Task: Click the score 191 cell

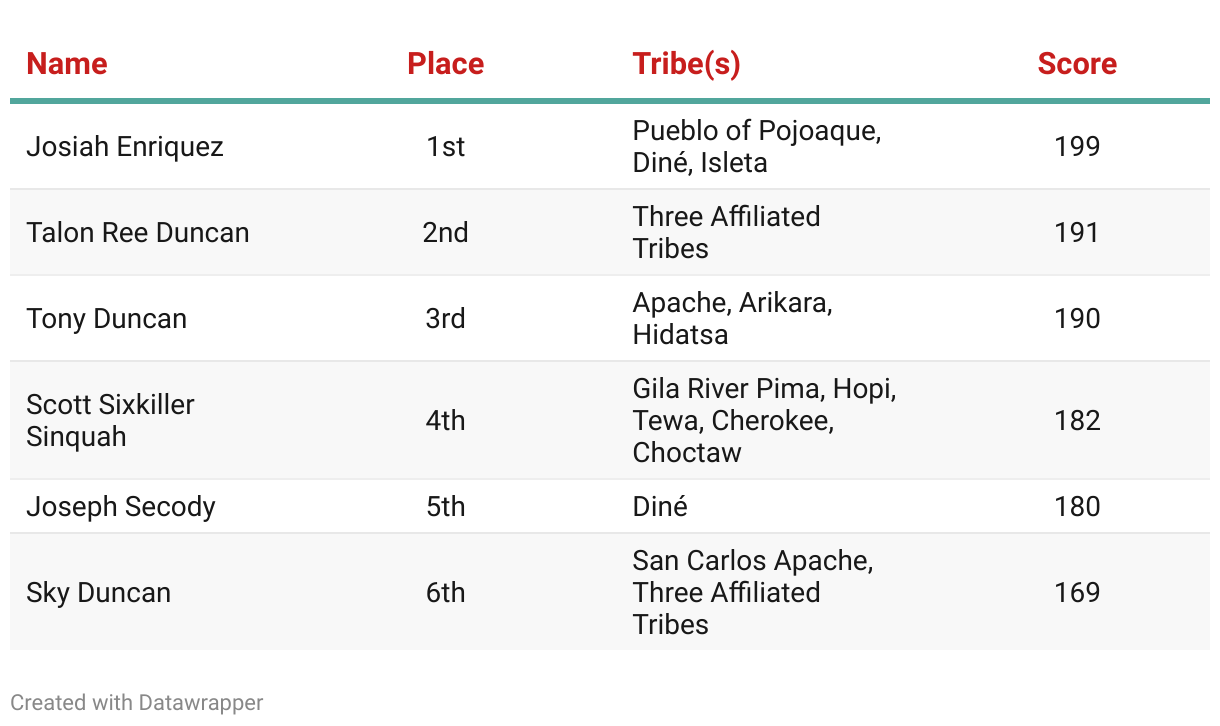Action: tap(1077, 233)
